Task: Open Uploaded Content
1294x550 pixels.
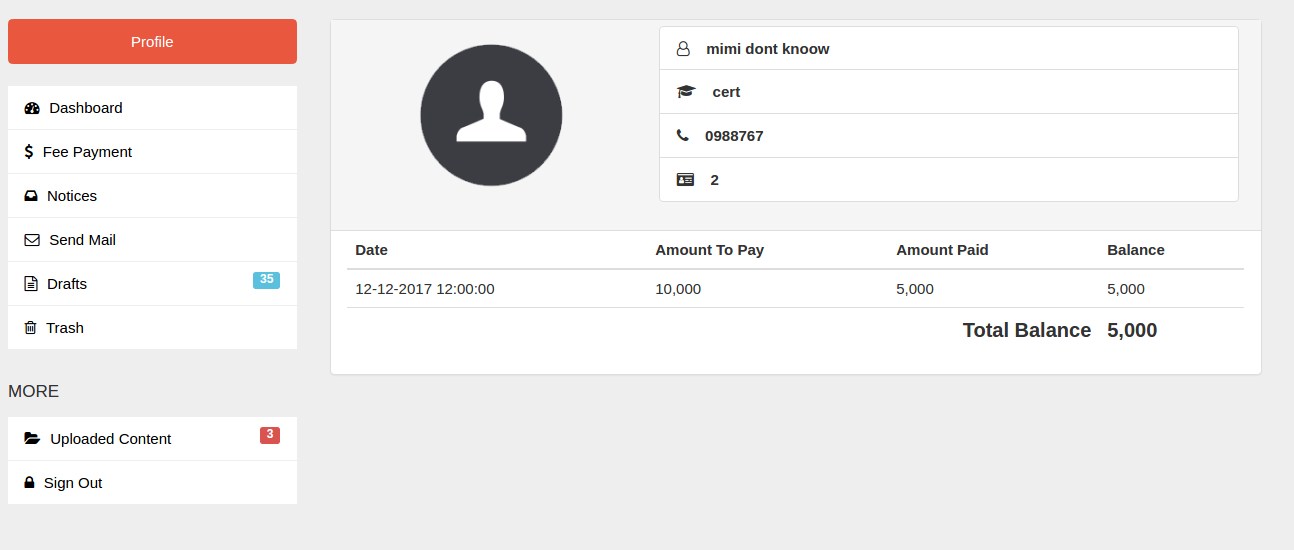Action: (x=152, y=439)
